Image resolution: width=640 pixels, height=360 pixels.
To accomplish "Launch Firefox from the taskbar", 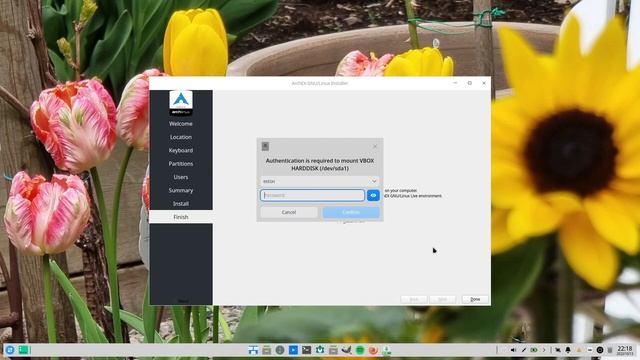I will tap(373, 350).
